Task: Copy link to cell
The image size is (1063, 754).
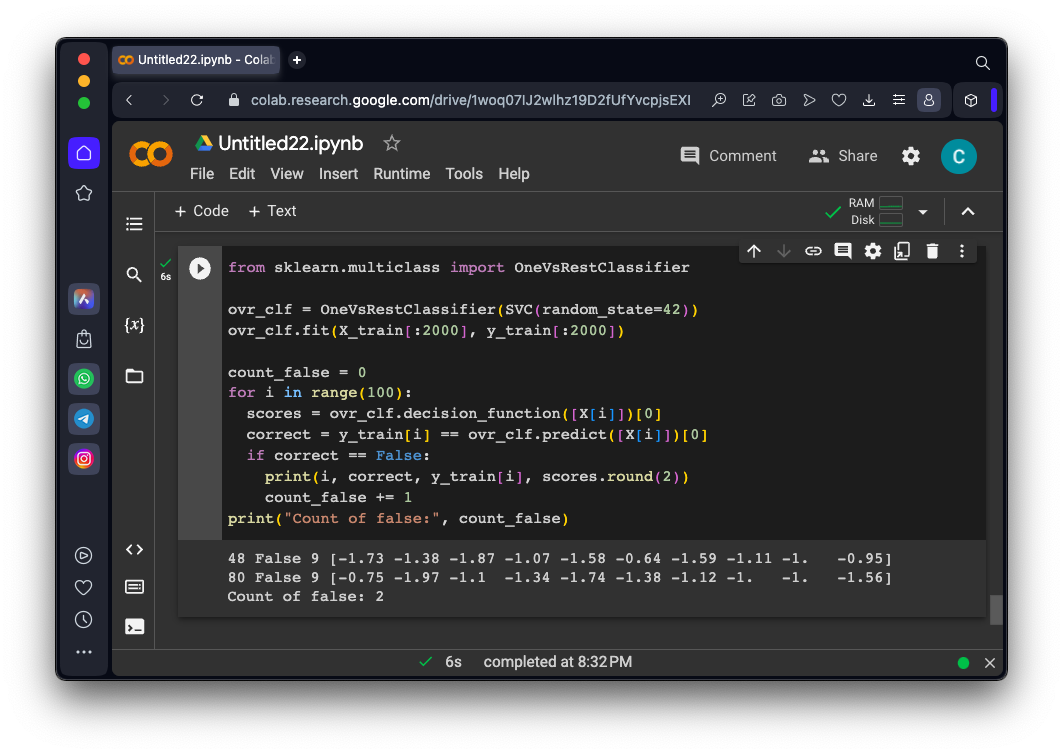Action: click(813, 251)
